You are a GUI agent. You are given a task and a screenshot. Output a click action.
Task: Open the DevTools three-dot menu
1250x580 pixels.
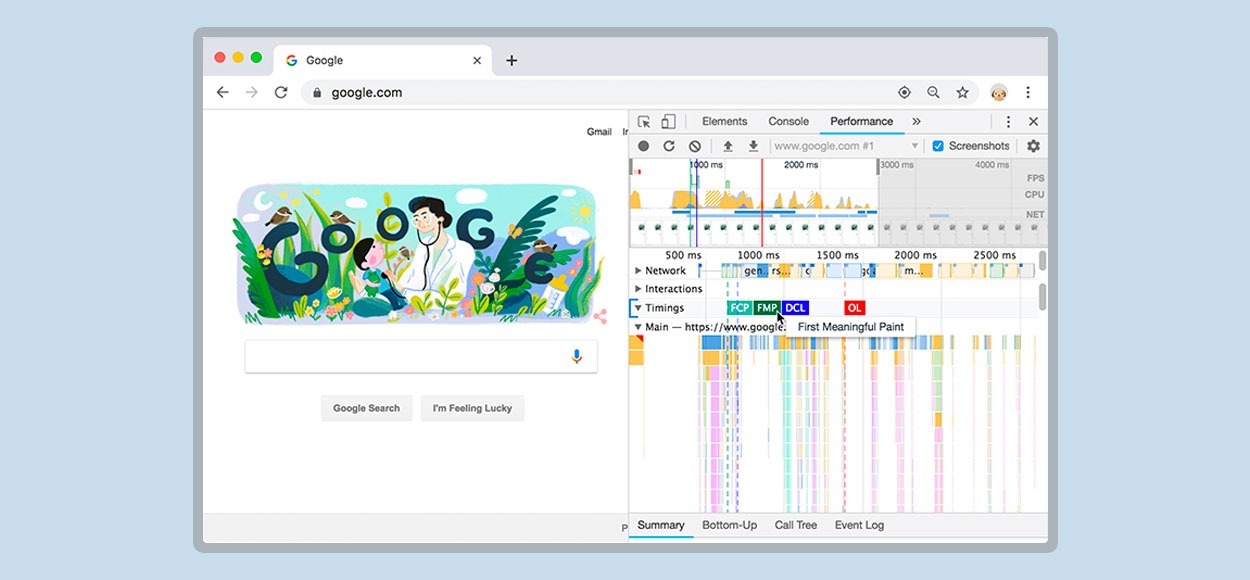(1008, 122)
